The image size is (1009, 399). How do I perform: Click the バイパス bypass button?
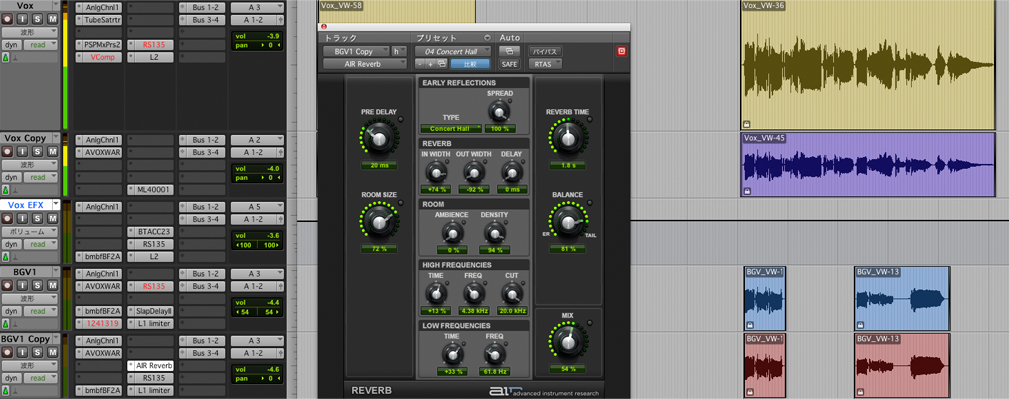coord(546,51)
